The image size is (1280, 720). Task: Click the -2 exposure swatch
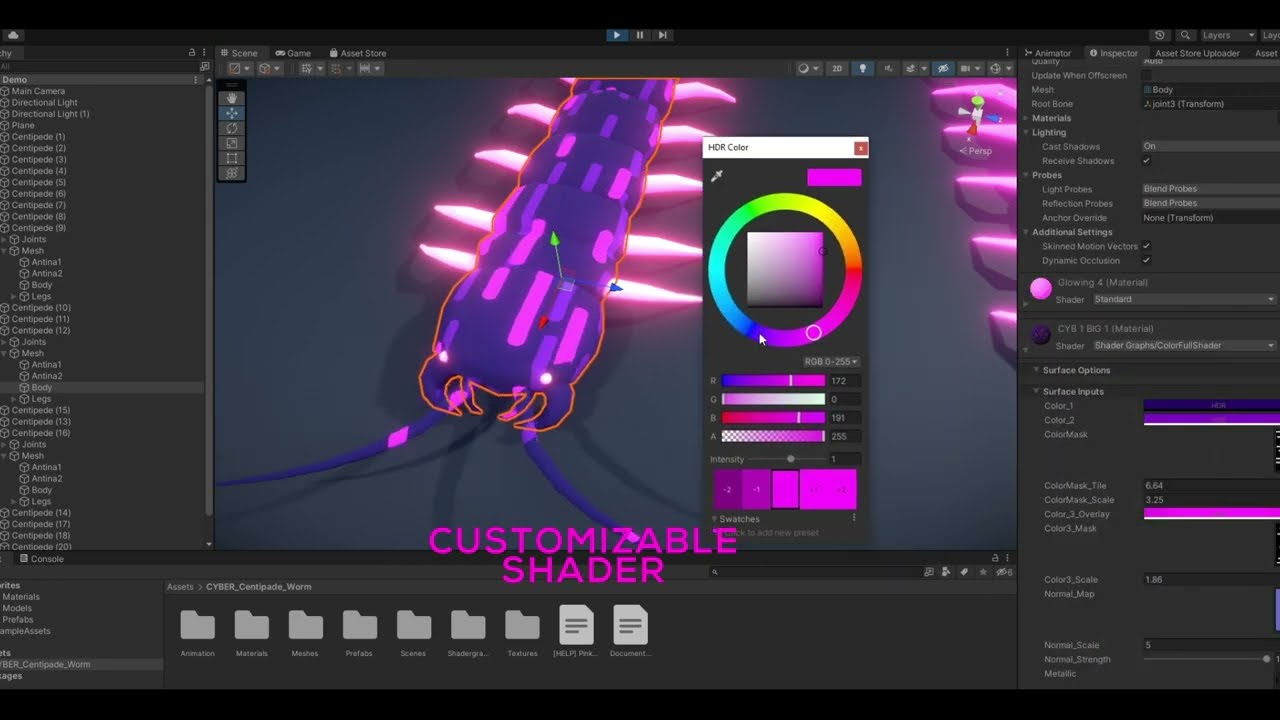tap(727, 489)
